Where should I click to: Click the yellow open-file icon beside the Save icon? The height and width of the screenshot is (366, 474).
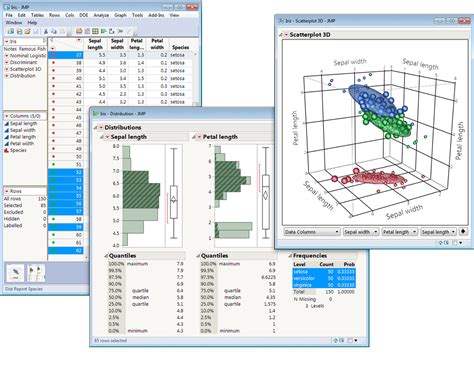point(27,31)
